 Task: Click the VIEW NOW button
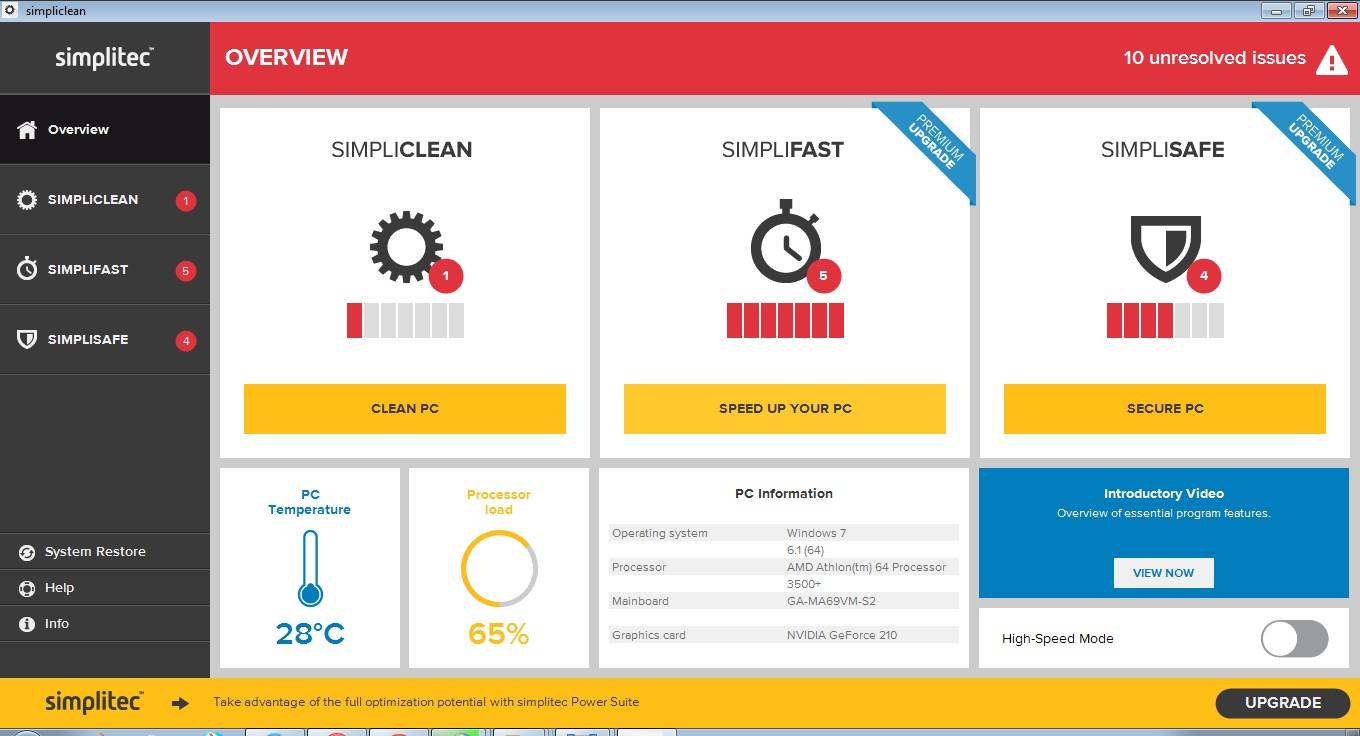tap(1163, 573)
